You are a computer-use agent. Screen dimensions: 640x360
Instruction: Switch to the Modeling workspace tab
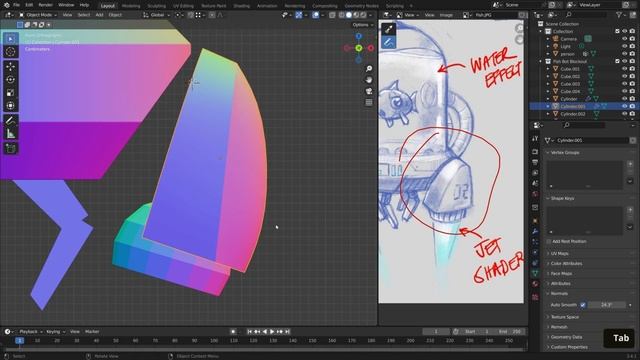click(x=131, y=6)
